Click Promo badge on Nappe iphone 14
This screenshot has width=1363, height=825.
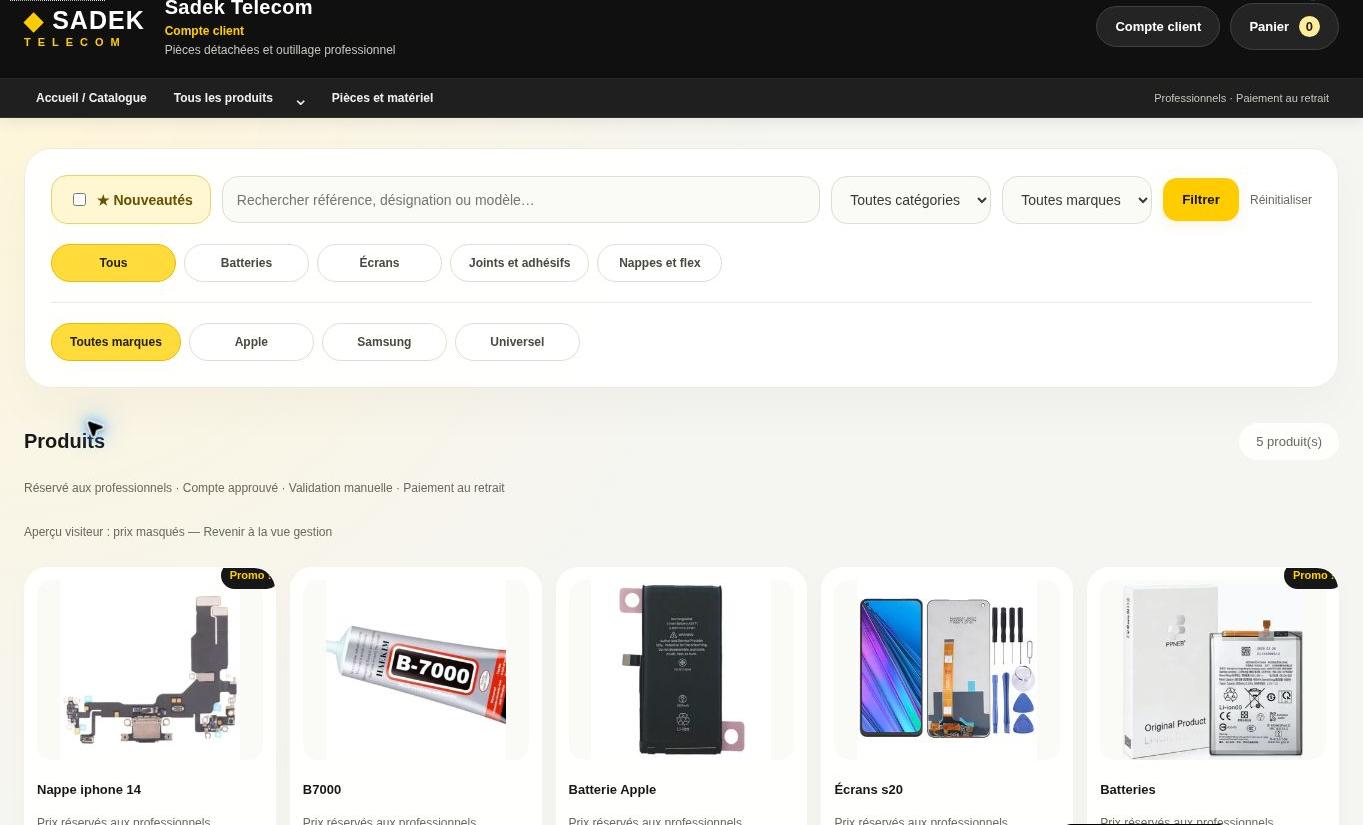pos(247,576)
